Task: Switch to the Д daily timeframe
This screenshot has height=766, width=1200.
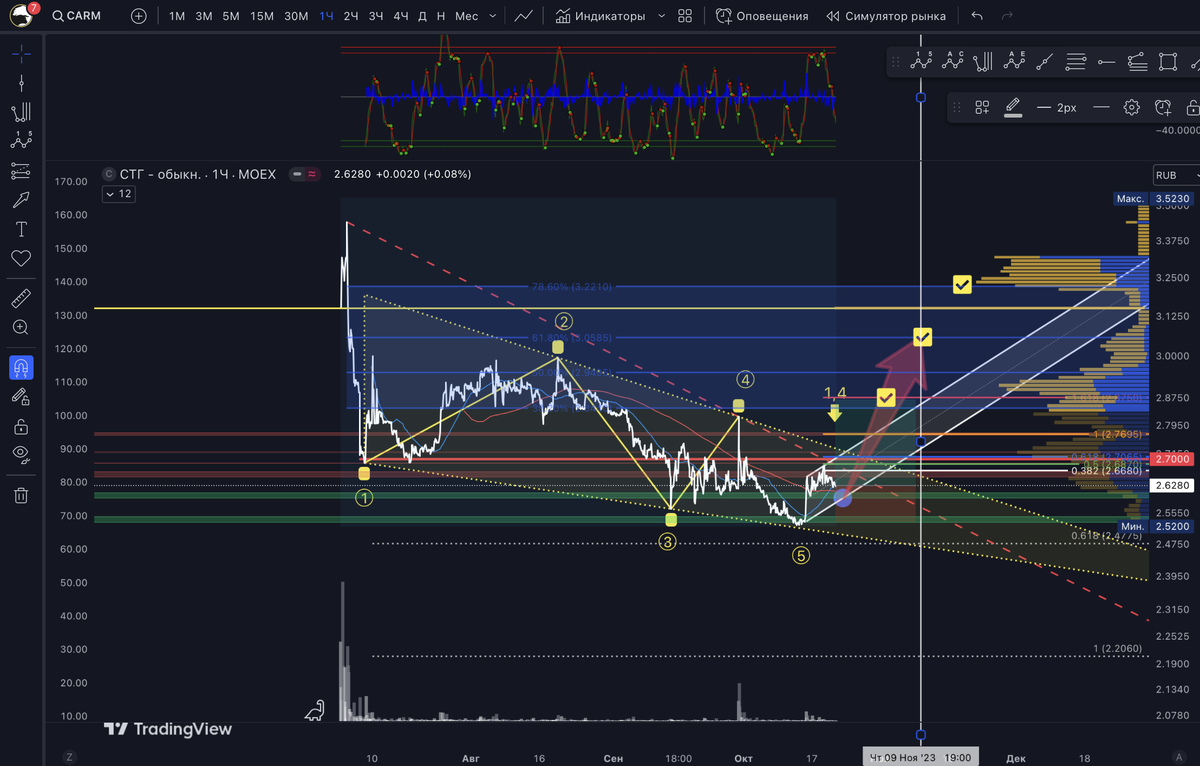Action: click(422, 16)
